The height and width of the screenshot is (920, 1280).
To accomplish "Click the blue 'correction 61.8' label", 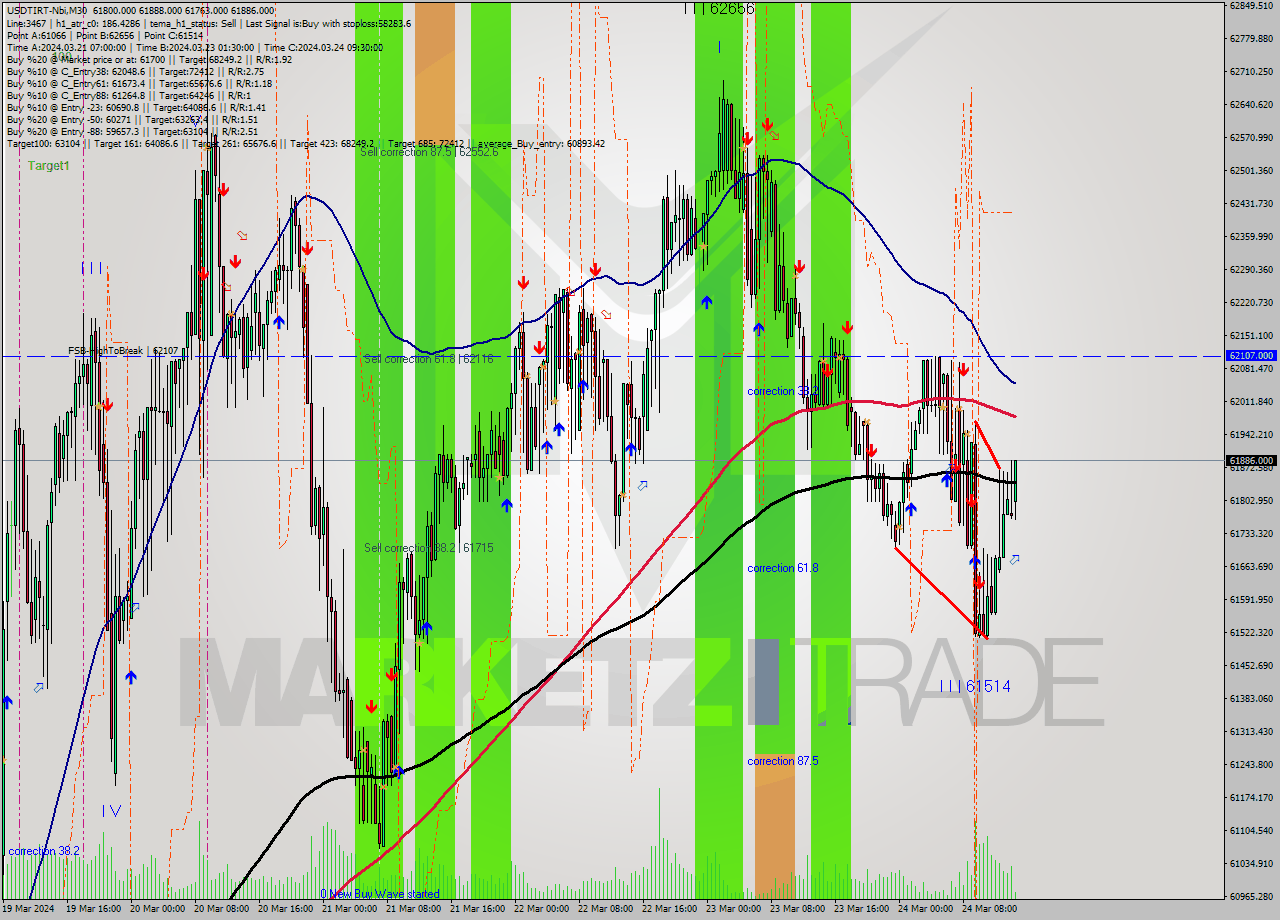I will click(x=783, y=568).
